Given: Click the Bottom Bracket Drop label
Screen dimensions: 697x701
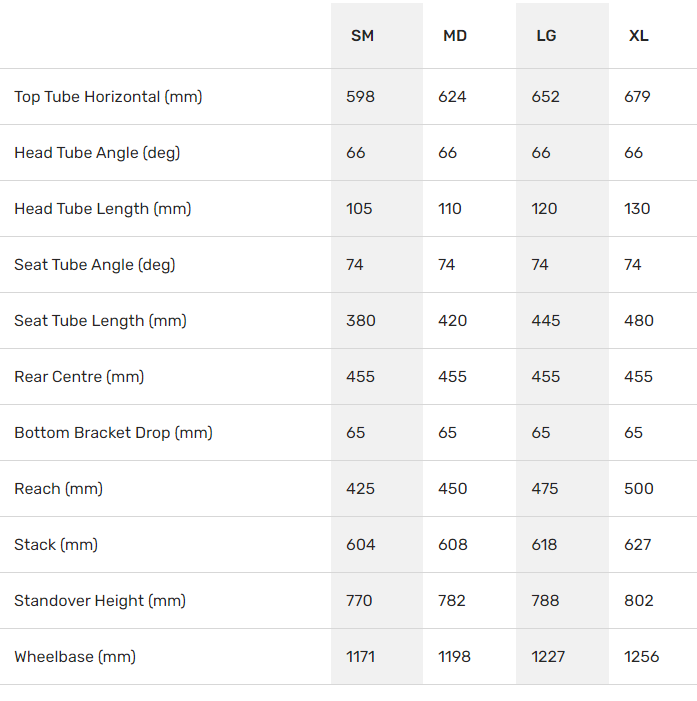Looking at the screenshot, I should (113, 433).
